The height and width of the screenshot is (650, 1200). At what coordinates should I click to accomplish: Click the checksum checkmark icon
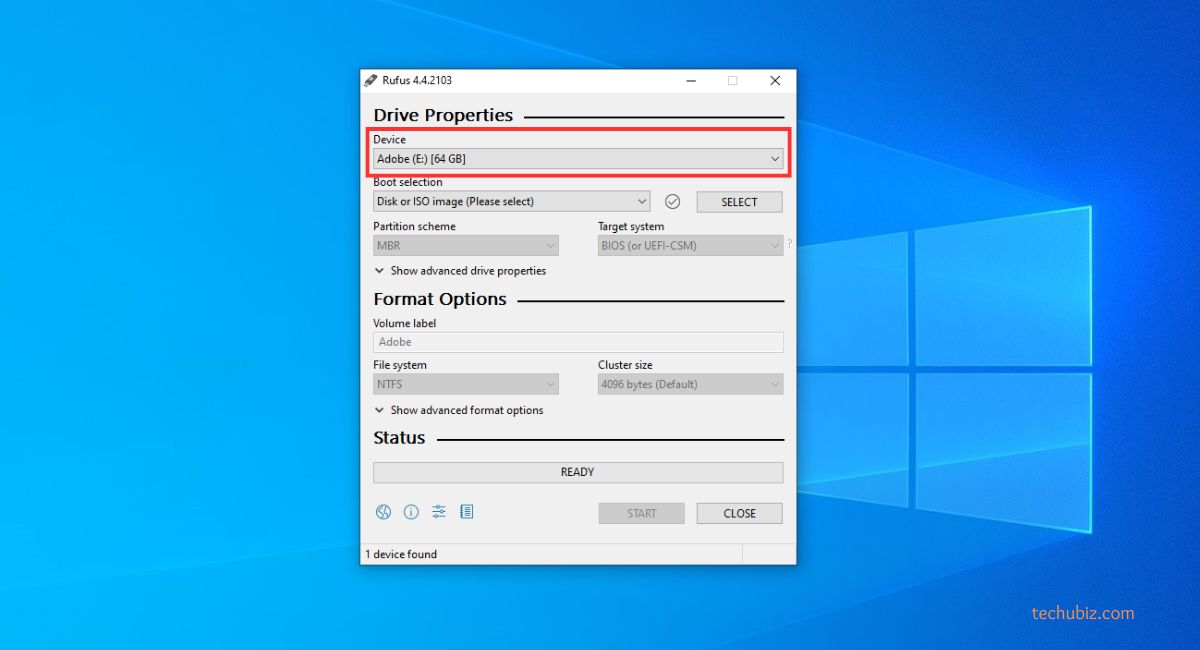pos(673,202)
